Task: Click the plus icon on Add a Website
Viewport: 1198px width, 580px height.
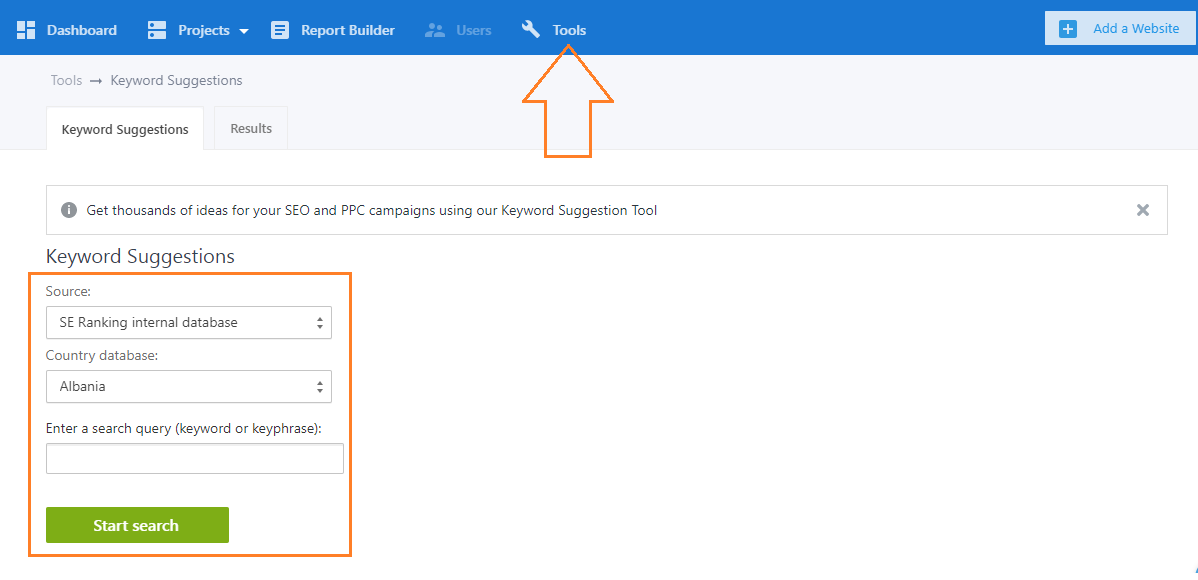Action: (1067, 29)
